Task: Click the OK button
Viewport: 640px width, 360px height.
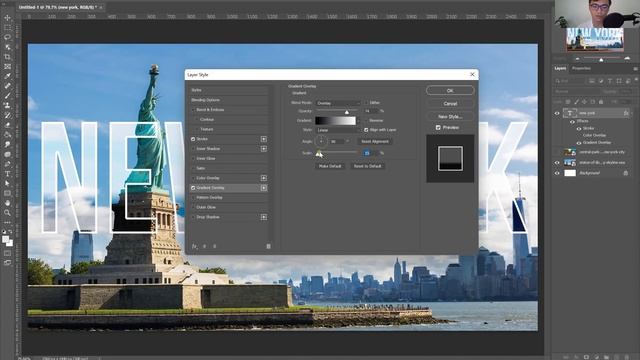Action: tap(450, 91)
